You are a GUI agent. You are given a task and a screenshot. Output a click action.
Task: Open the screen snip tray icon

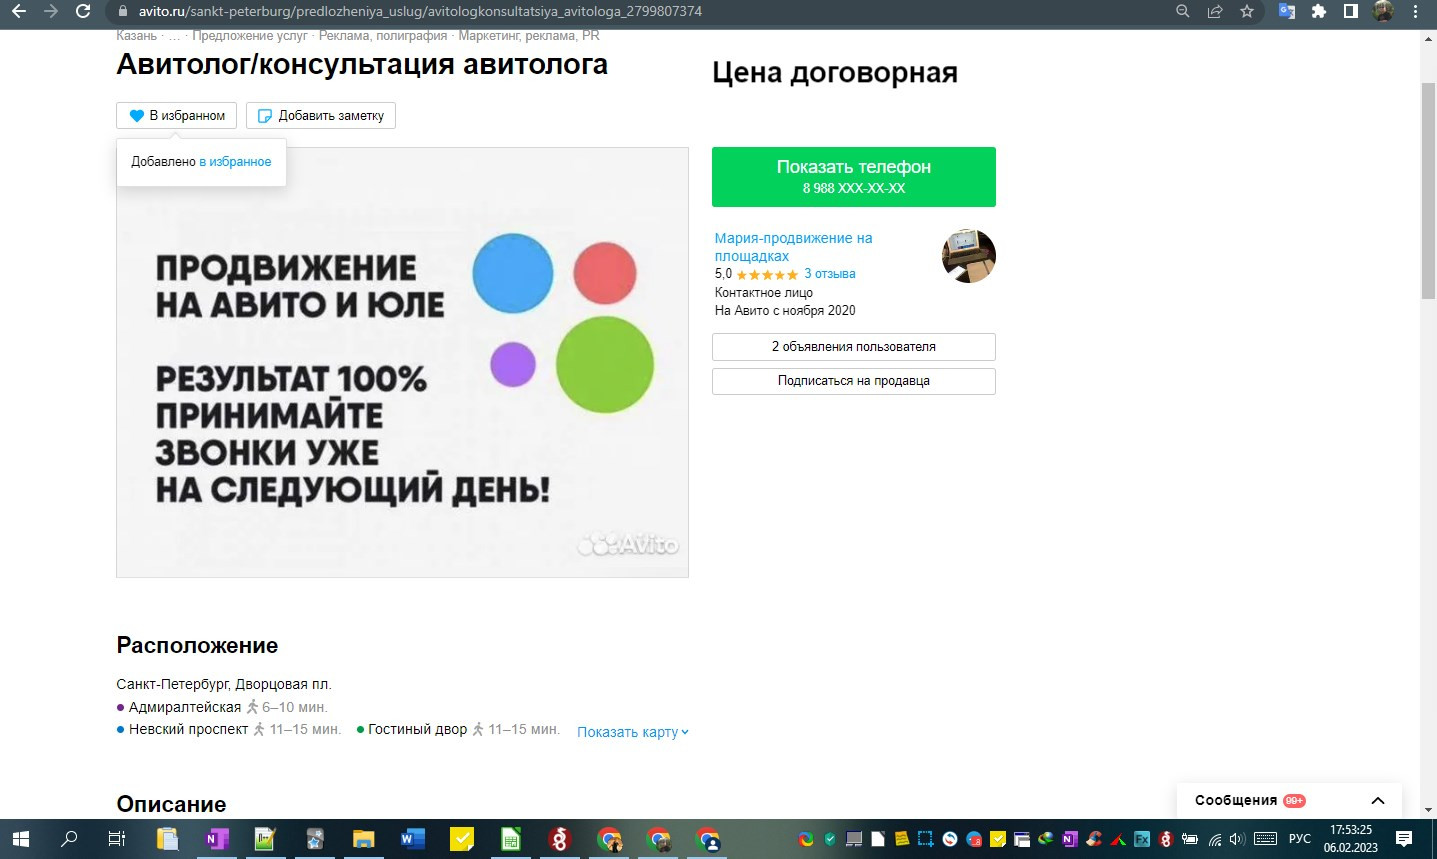pyautogui.click(x=926, y=839)
